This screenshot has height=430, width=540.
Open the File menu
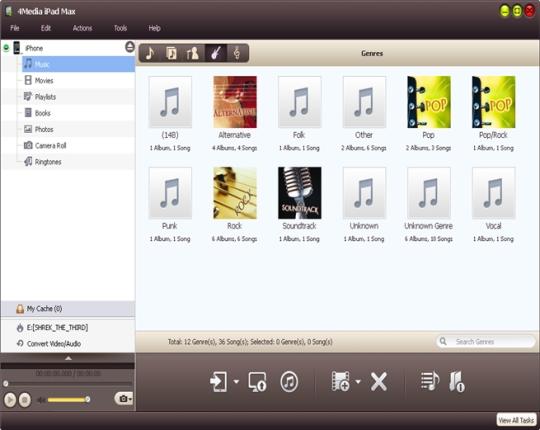(x=15, y=28)
